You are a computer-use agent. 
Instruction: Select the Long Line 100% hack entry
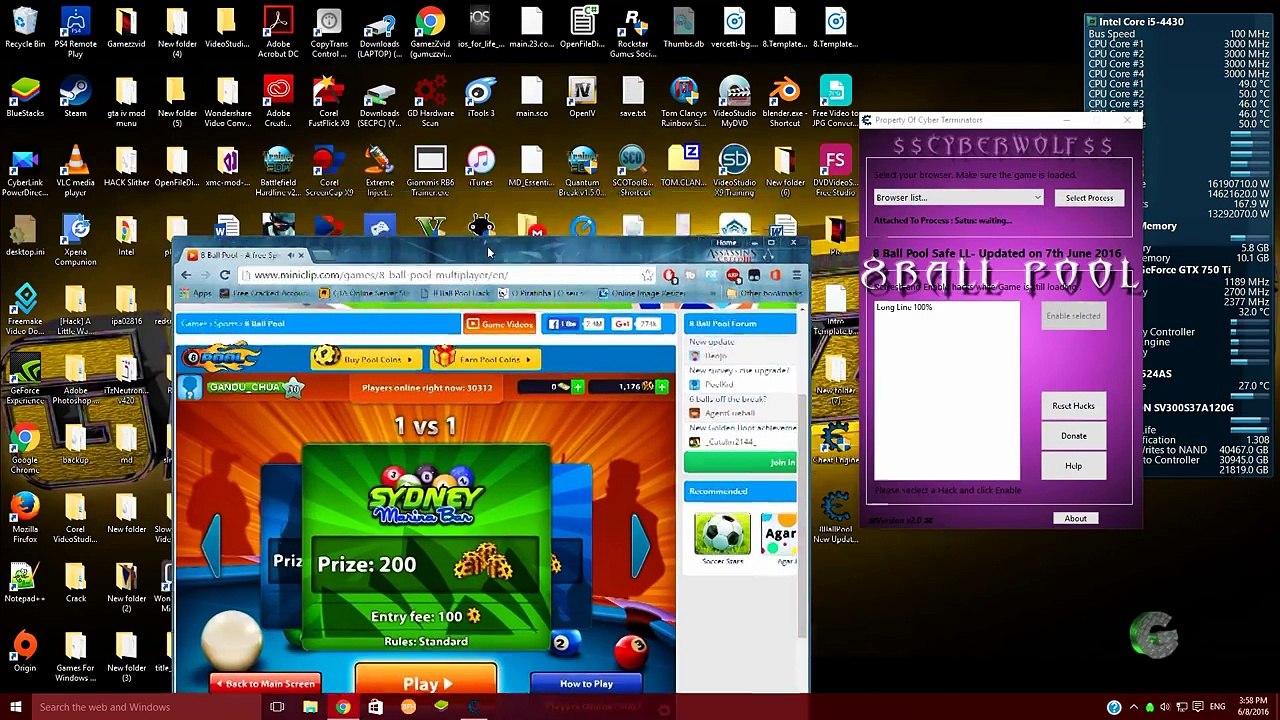click(904, 308)
